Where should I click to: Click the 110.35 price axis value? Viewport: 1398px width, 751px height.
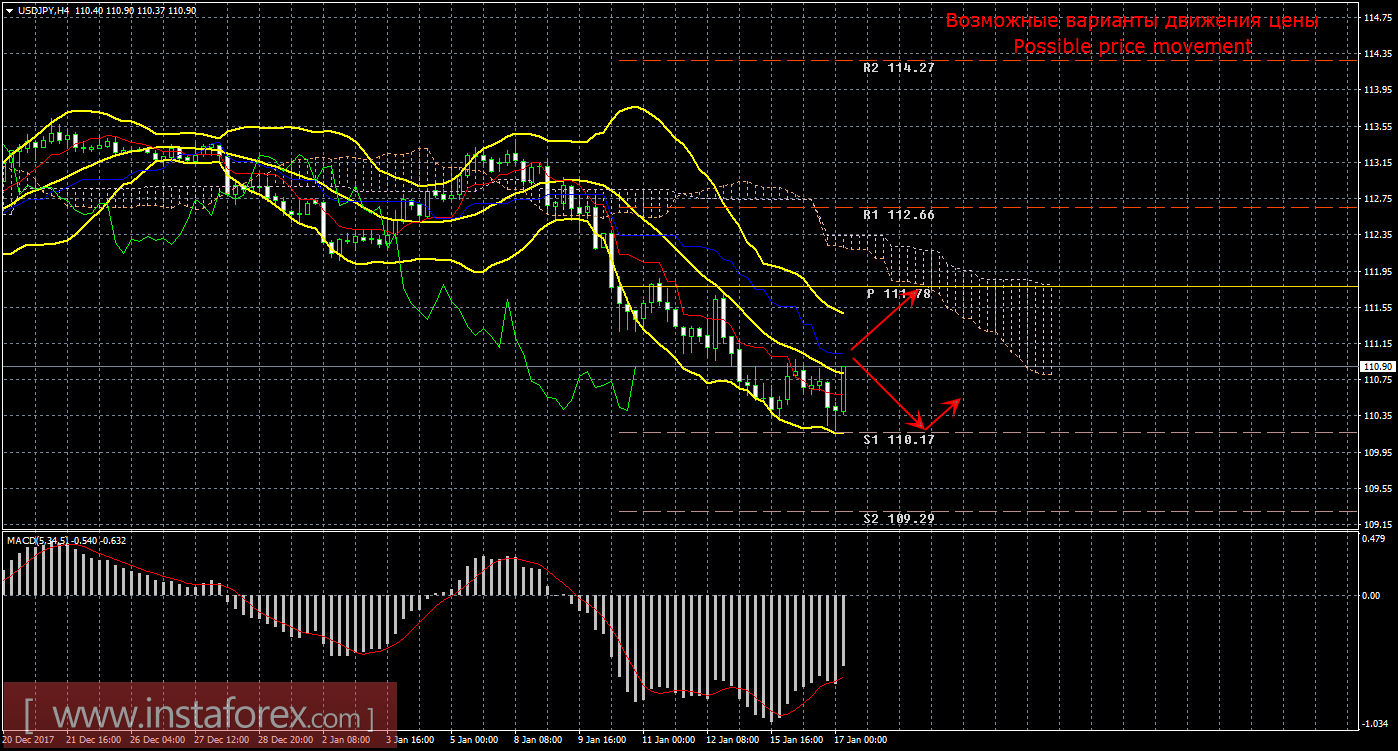tap(1377, 416)
